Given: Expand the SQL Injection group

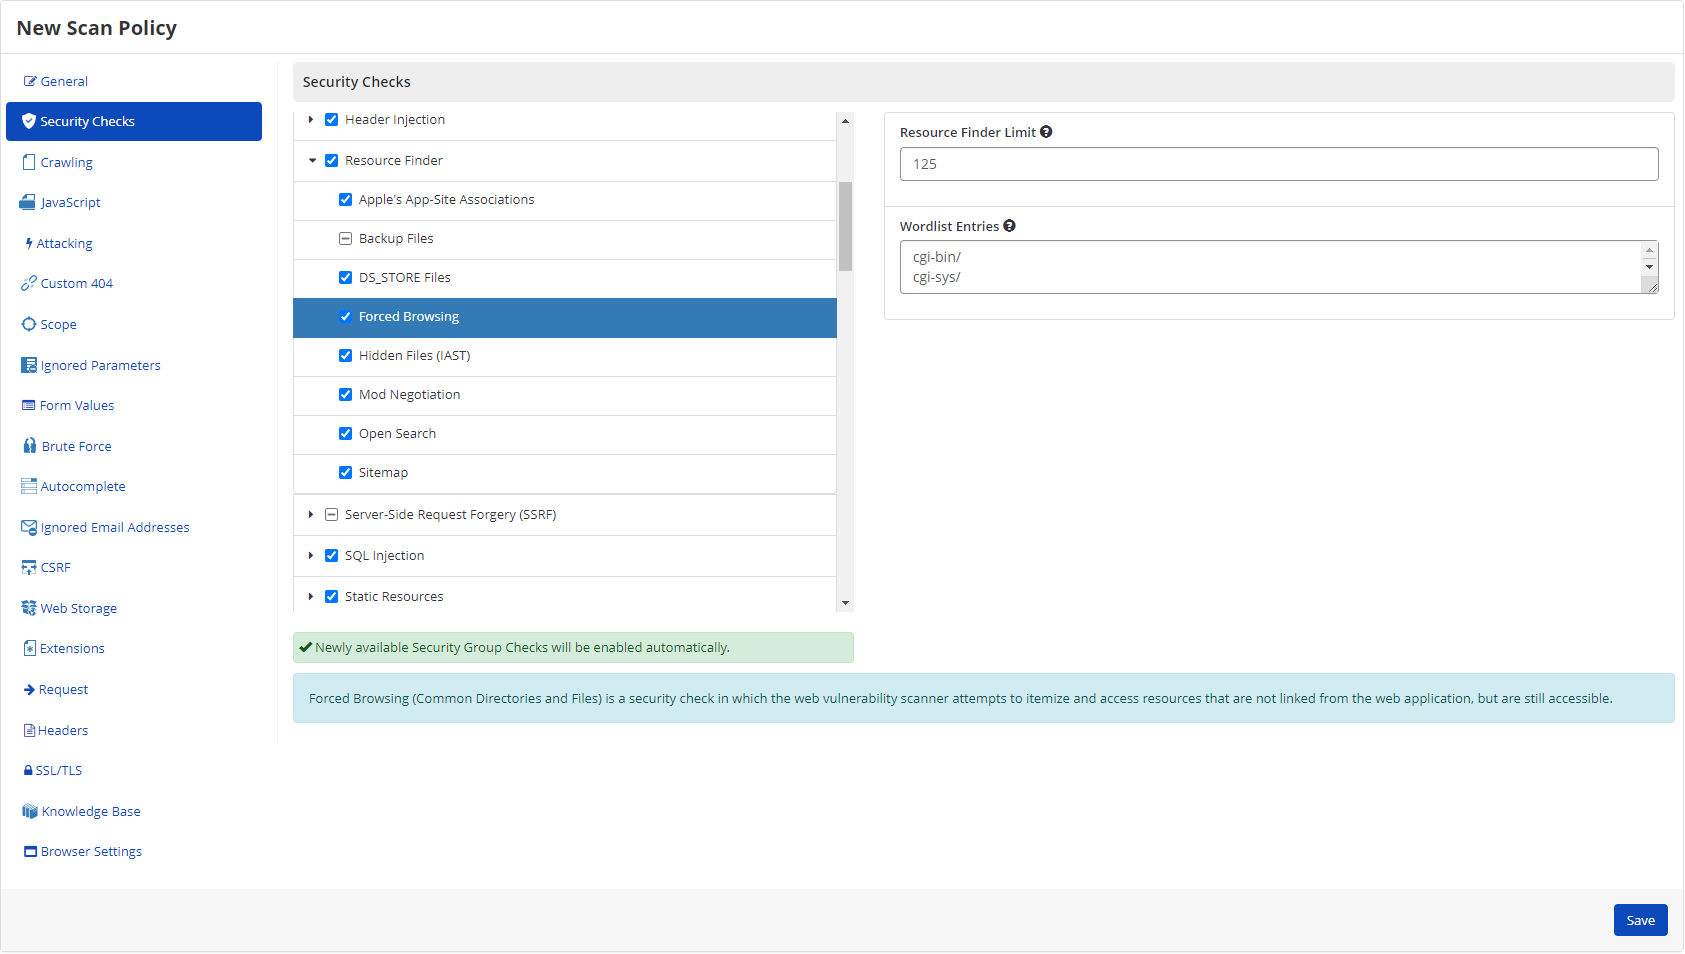Looking at the screenshot, I should pyautogui.click(x=311, y=556).
